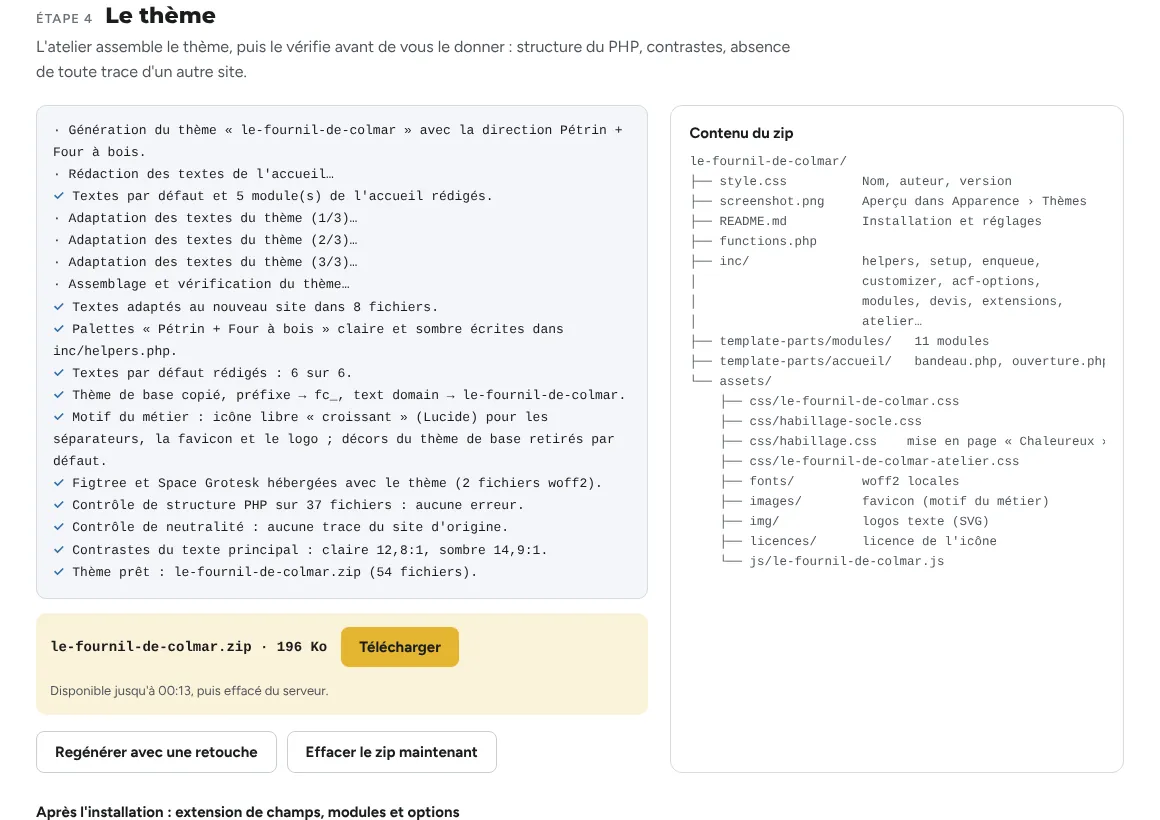Viewport: 1160px width, 820px height.
Task: Click the checkmark beside 'Contrôle de structure PHP'
Action: tap(58, 505)
